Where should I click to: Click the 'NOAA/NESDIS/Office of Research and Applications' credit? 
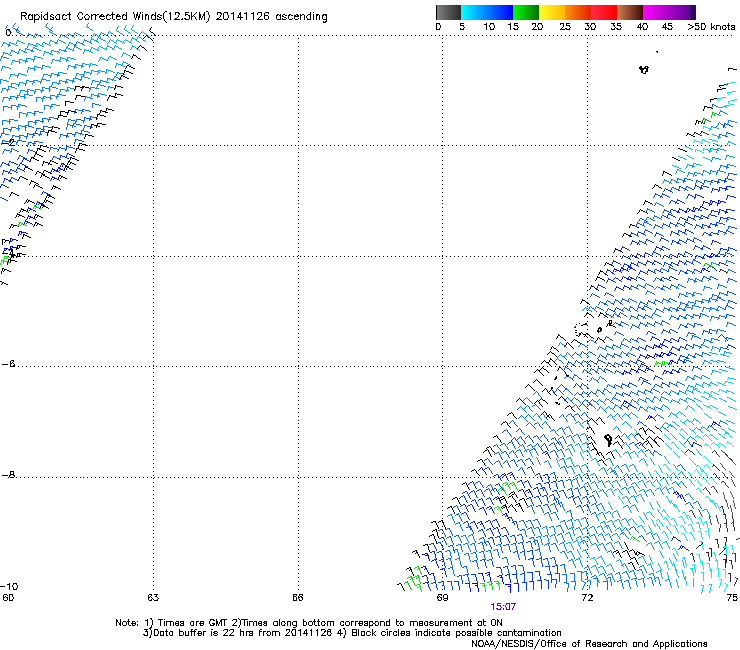click(x=589, y=644)
